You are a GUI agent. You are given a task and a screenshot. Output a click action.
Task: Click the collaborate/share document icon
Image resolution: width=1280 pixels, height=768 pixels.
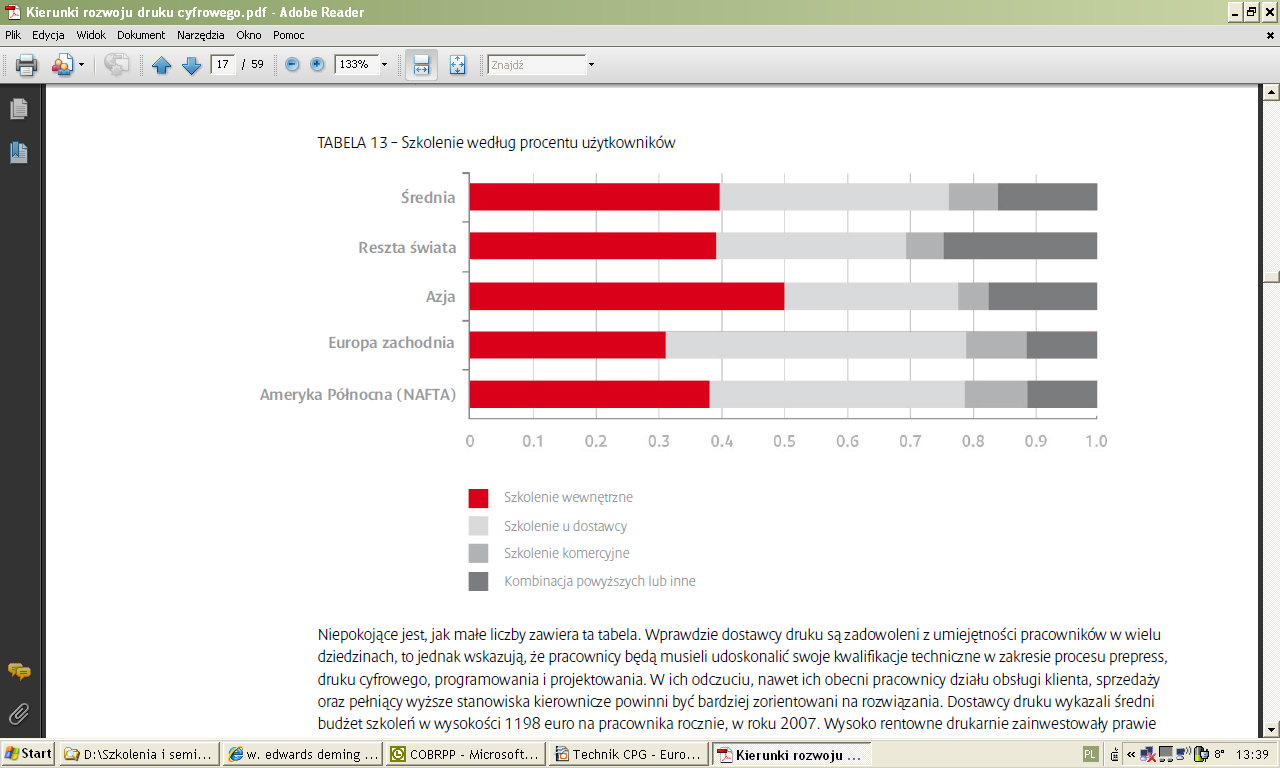tap(62, 65)
